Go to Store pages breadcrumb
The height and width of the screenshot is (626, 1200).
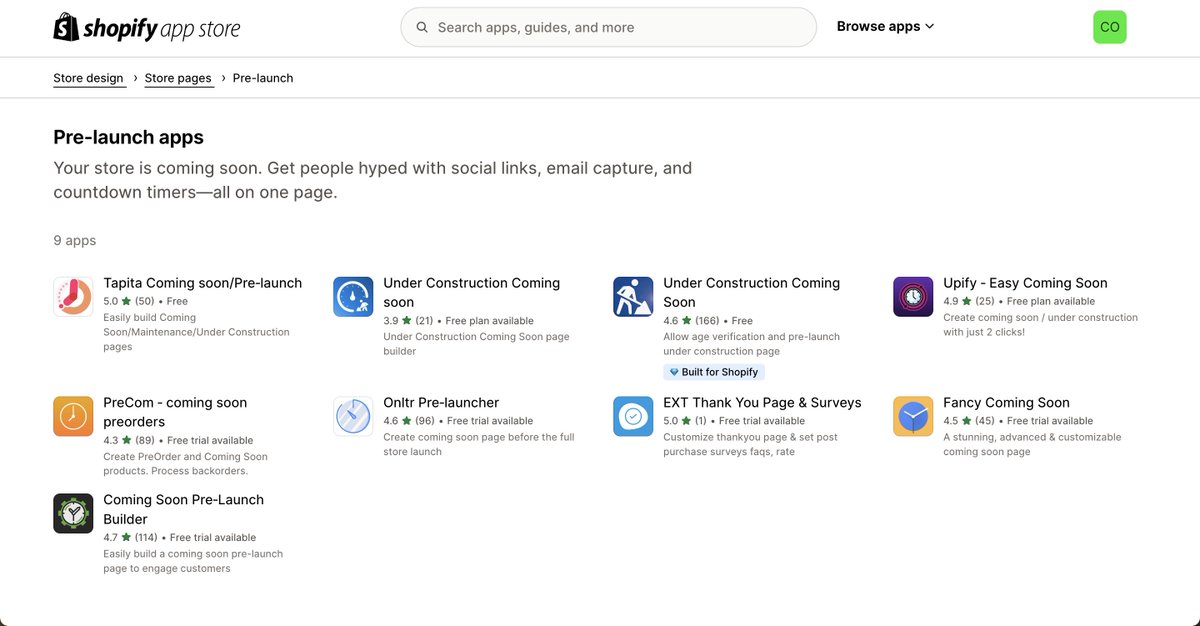pyautogui.click(x=178, y=78)
